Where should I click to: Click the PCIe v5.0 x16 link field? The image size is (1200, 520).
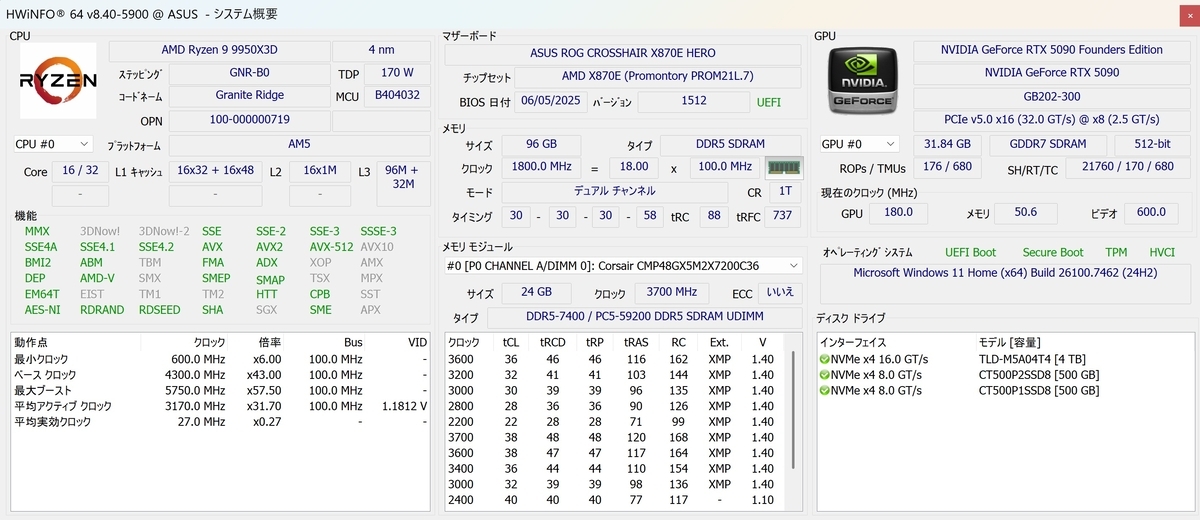coord(1051,120)
